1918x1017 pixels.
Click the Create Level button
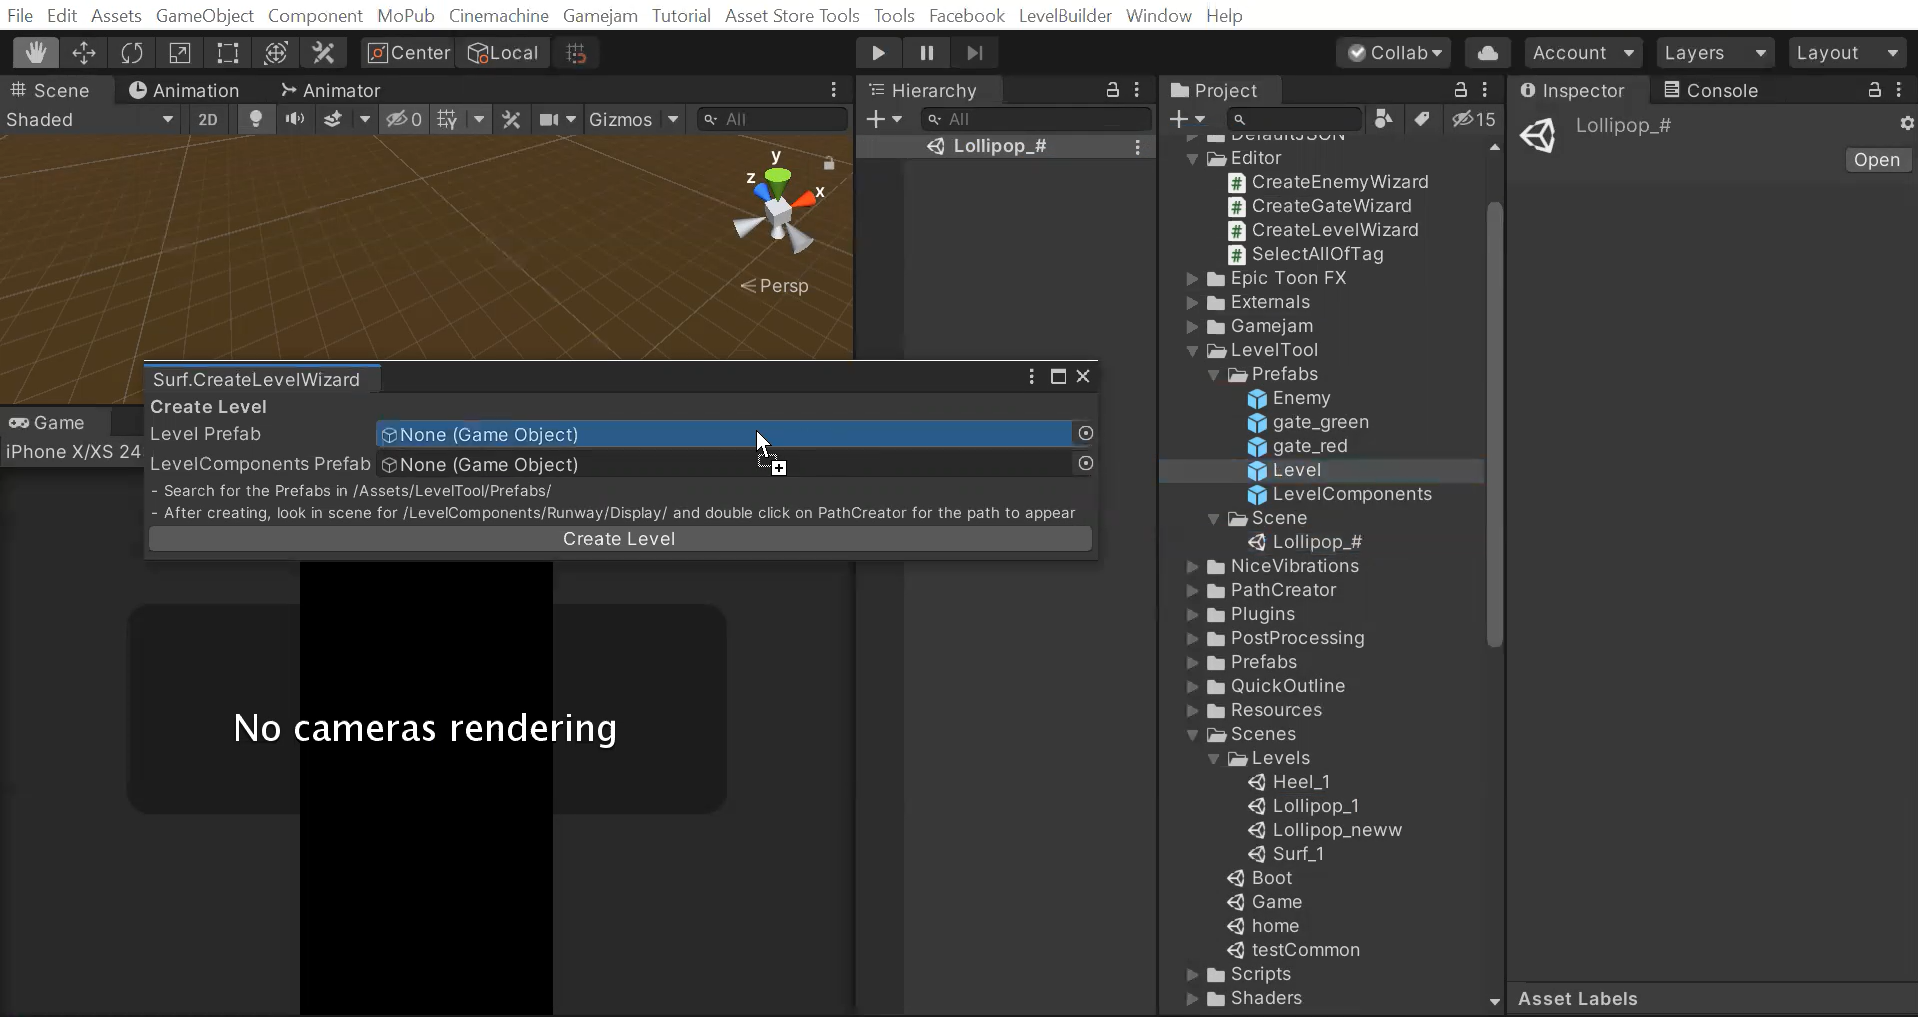(x=619, y=539)
